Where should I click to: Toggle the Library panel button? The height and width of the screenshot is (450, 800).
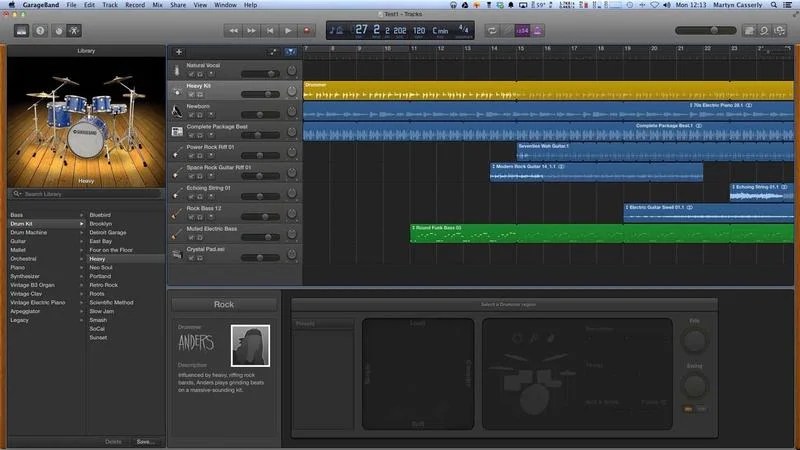pos(21,31)
